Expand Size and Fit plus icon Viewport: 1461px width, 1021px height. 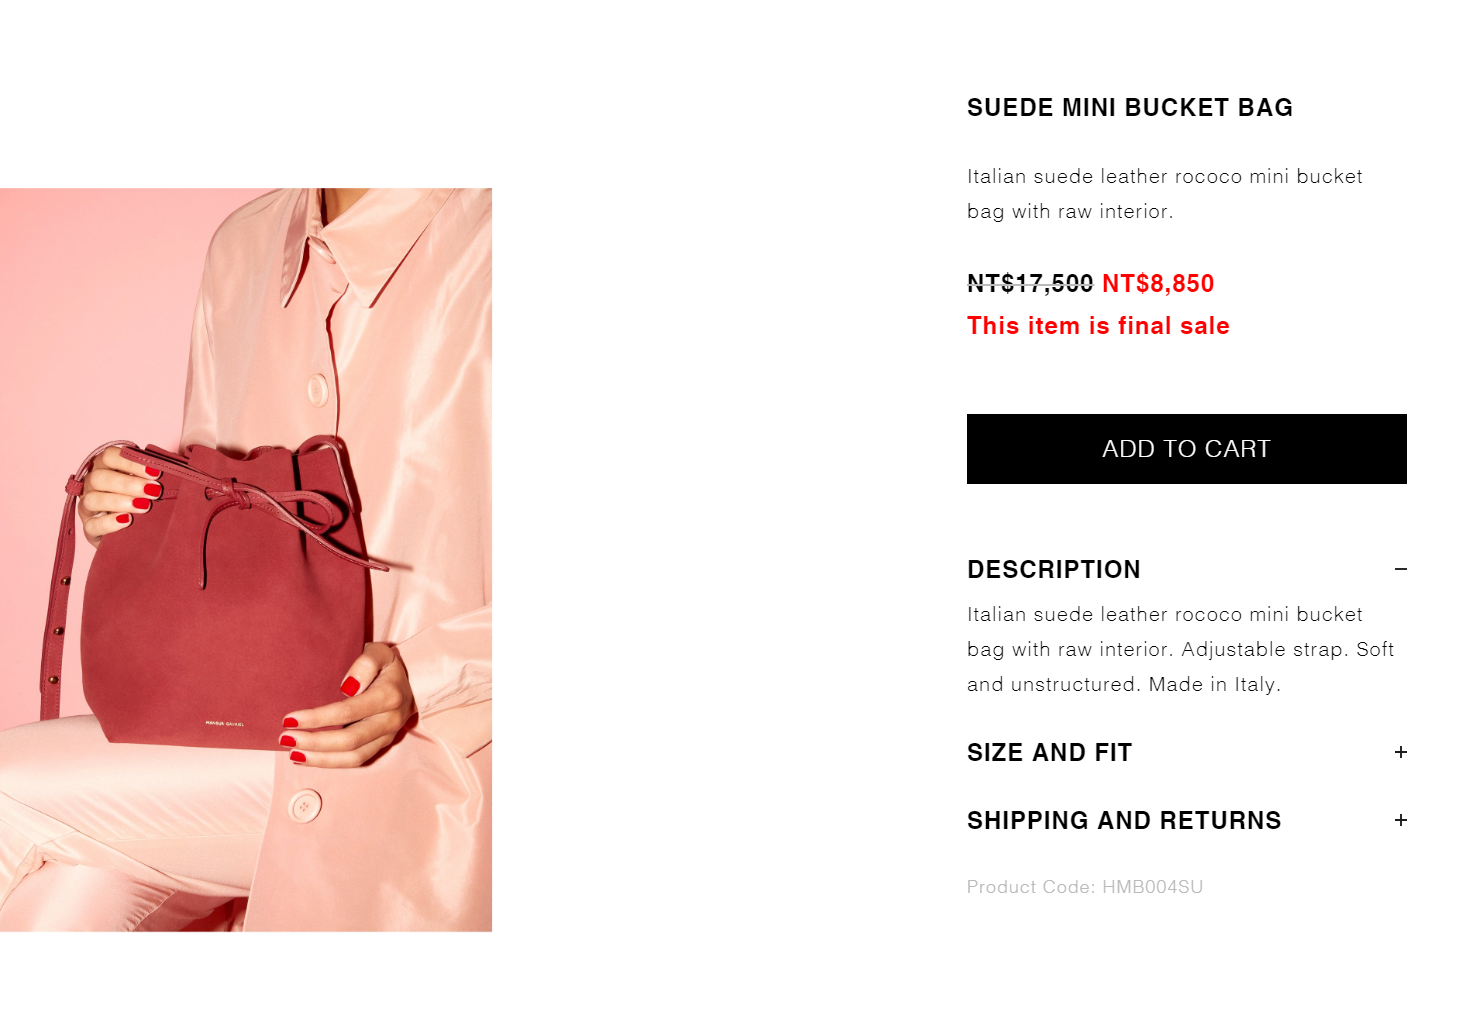coord(1401,752)
